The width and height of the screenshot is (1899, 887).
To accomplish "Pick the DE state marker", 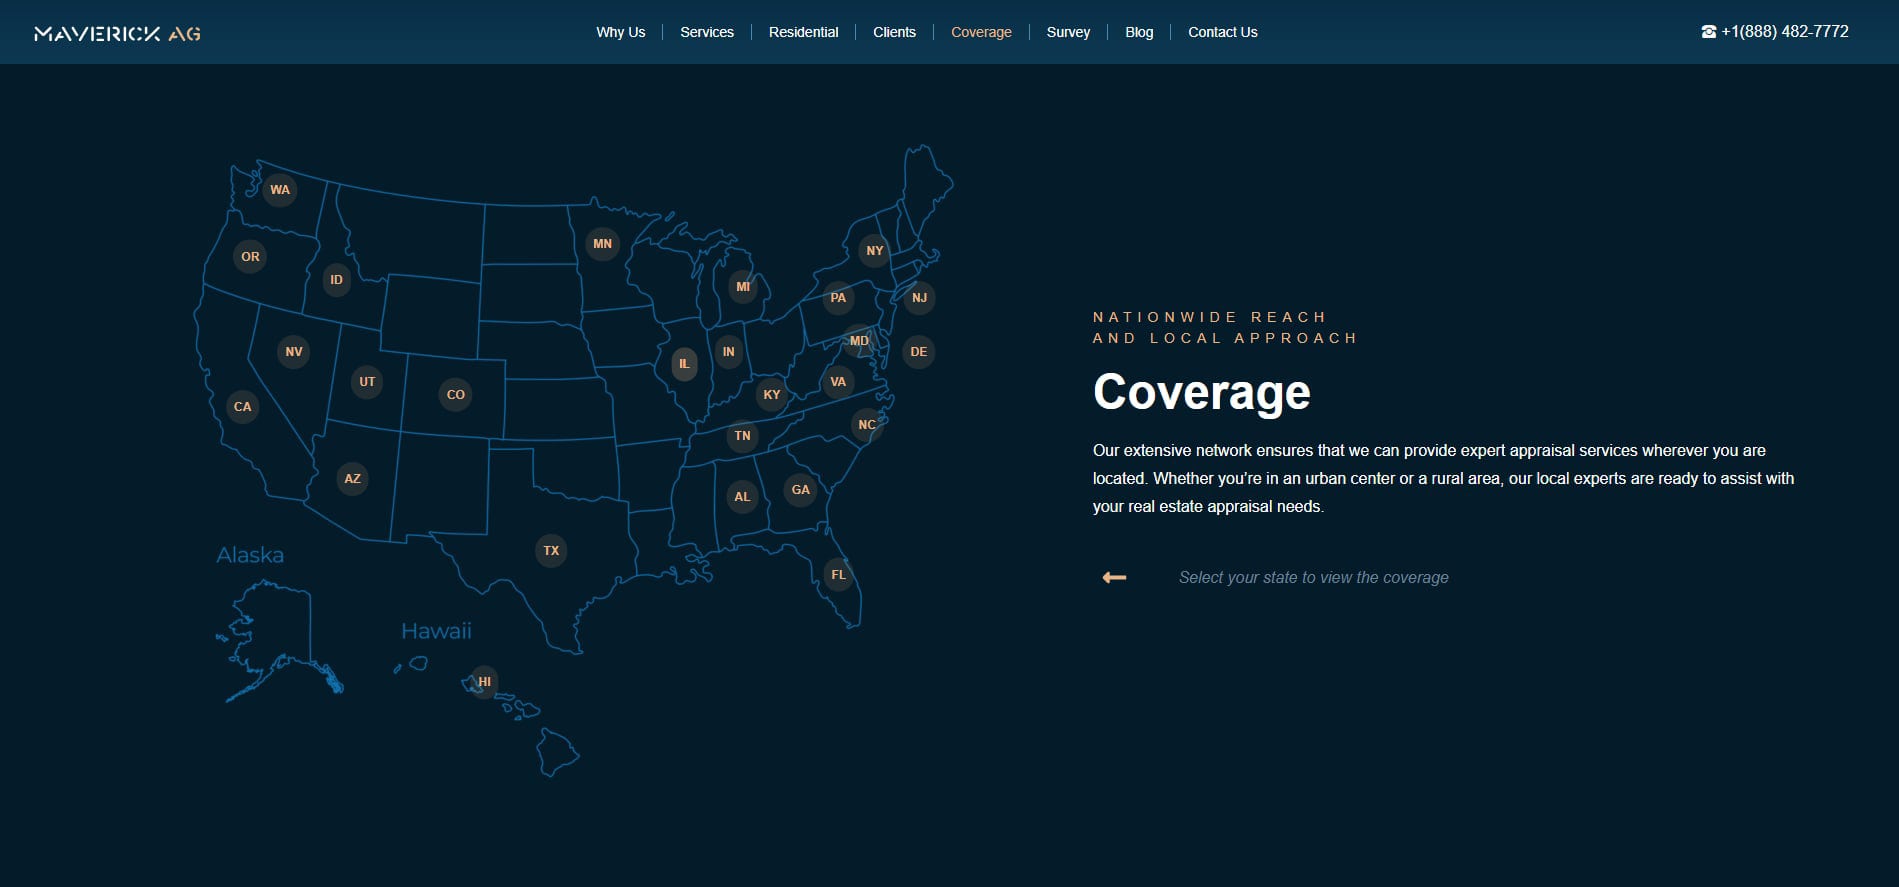I will 918,352.
